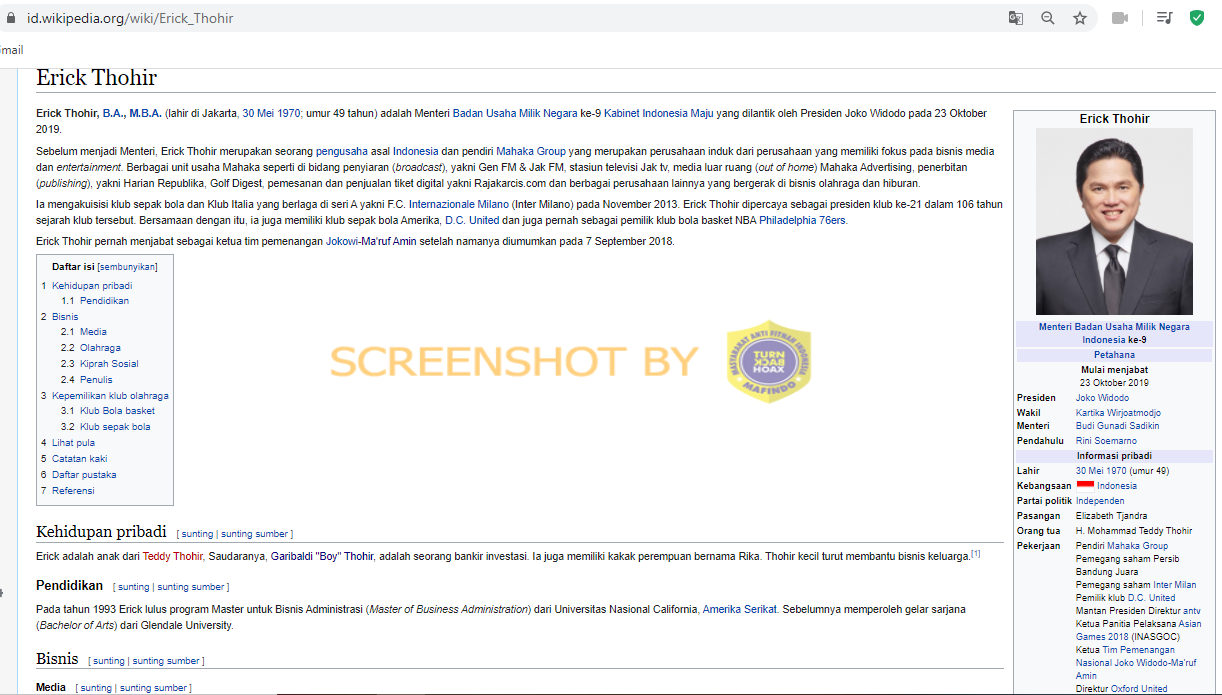Hide table of contents via sembunyikan

127,267
